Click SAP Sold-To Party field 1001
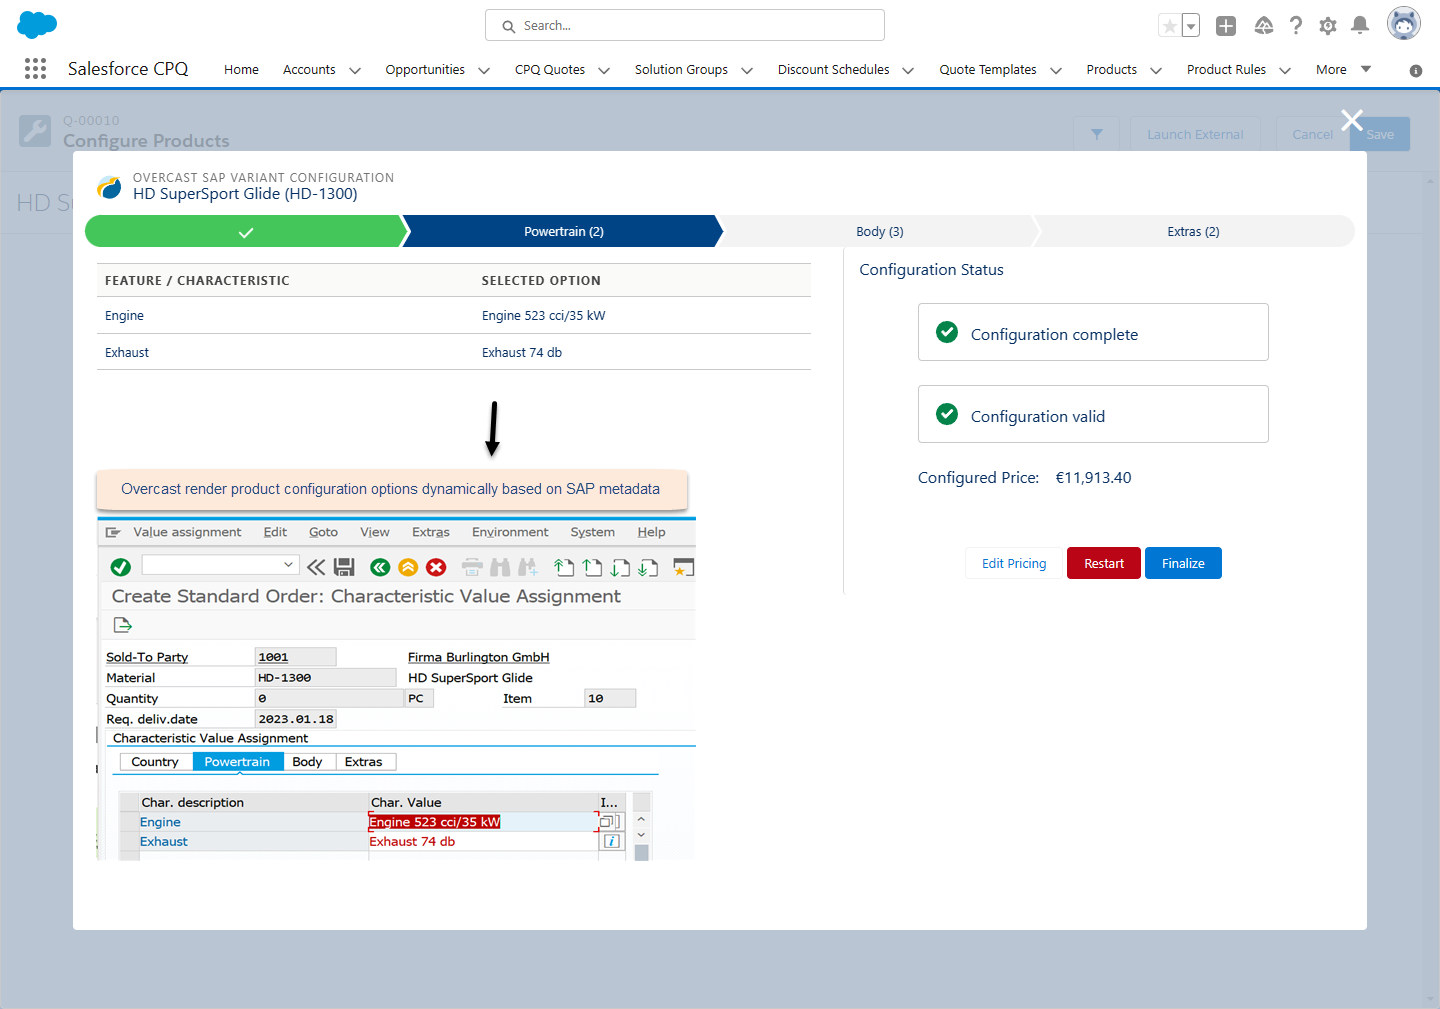Screen dimensions: 1440x1009 coord(295,657)
